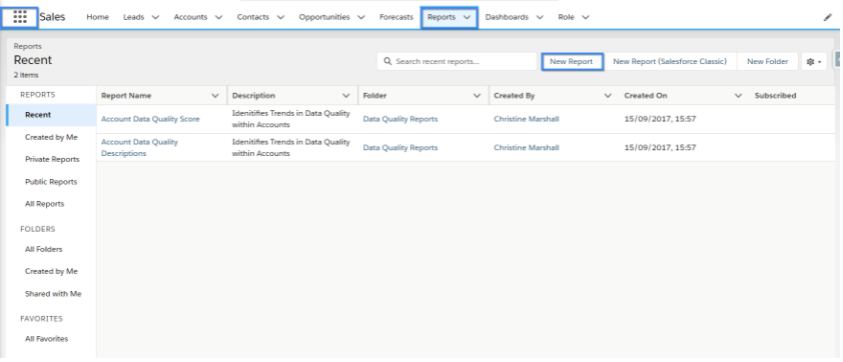This screenshot has height=362, width=843.
Task: Open Created On column menu chevron
Action: 738,96
